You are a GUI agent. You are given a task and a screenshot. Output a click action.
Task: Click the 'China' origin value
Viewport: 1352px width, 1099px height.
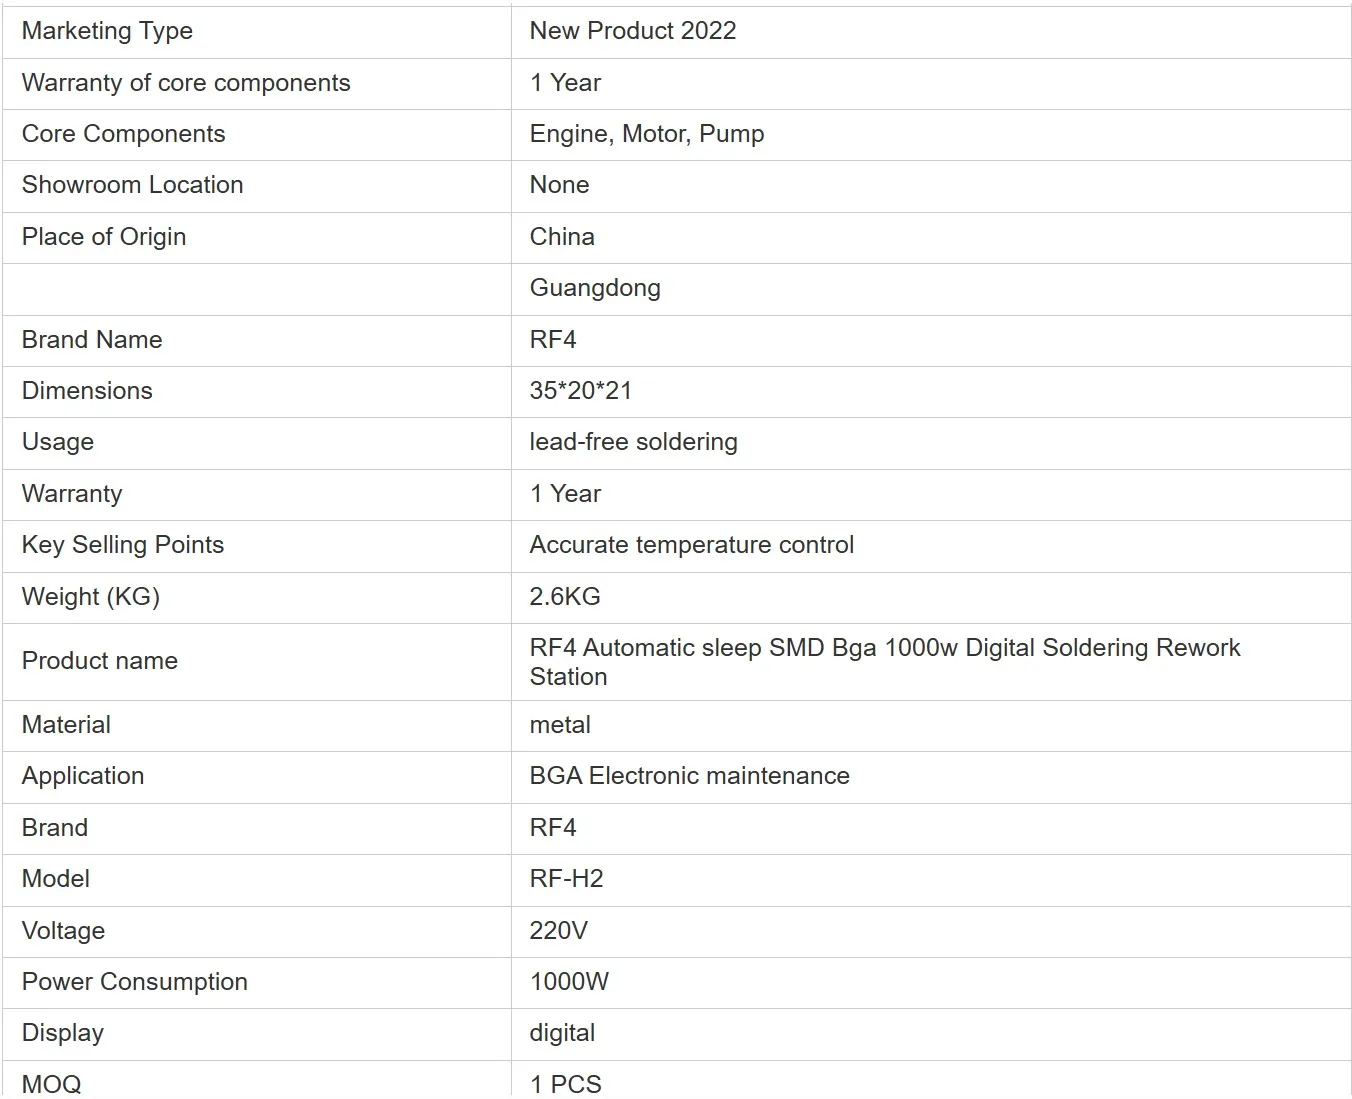(x=562, y=237)
